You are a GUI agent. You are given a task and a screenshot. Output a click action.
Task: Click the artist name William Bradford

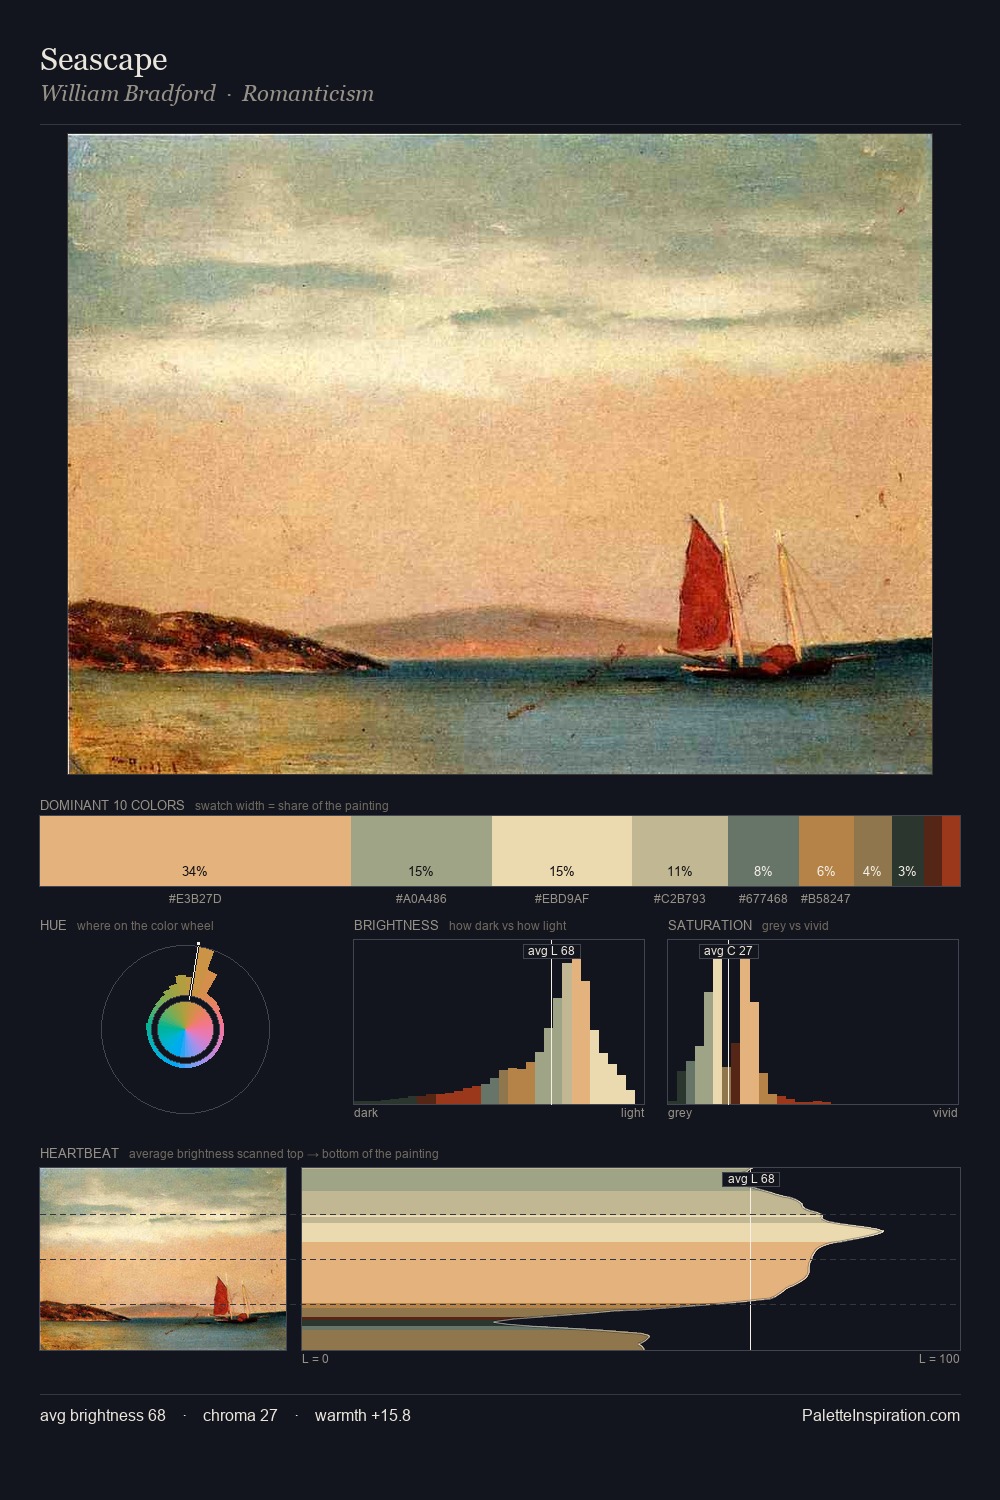point(128,93)
